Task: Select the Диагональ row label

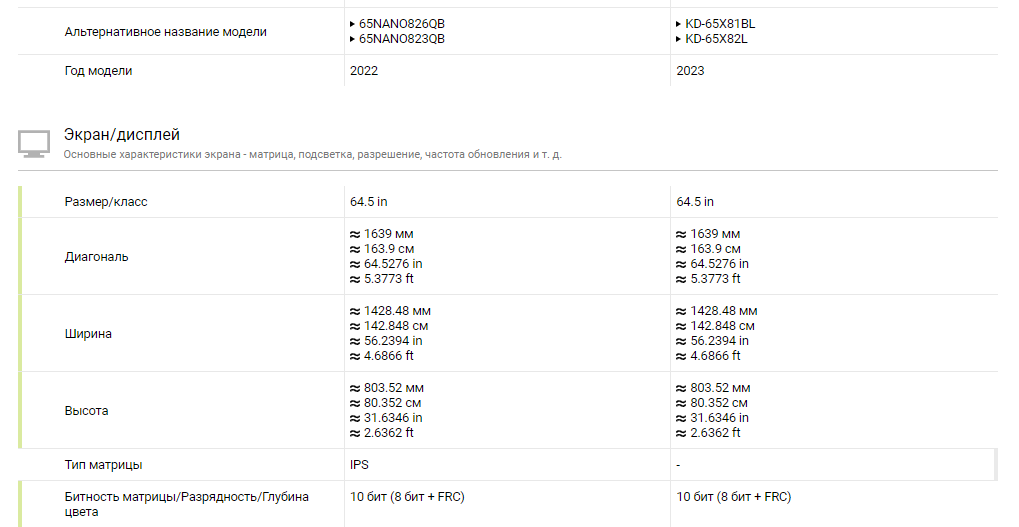Action: pos(96,257)
